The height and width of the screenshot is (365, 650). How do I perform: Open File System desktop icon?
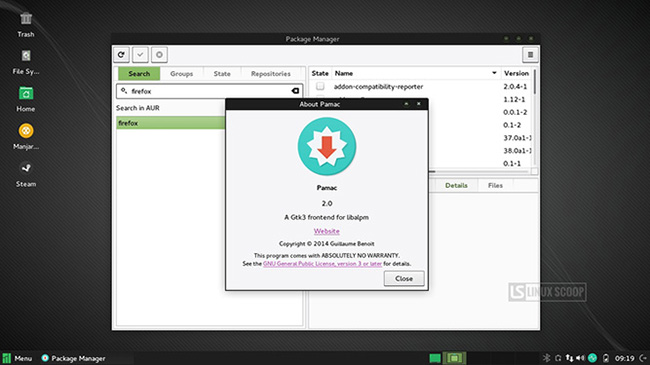tap(26, 62)
